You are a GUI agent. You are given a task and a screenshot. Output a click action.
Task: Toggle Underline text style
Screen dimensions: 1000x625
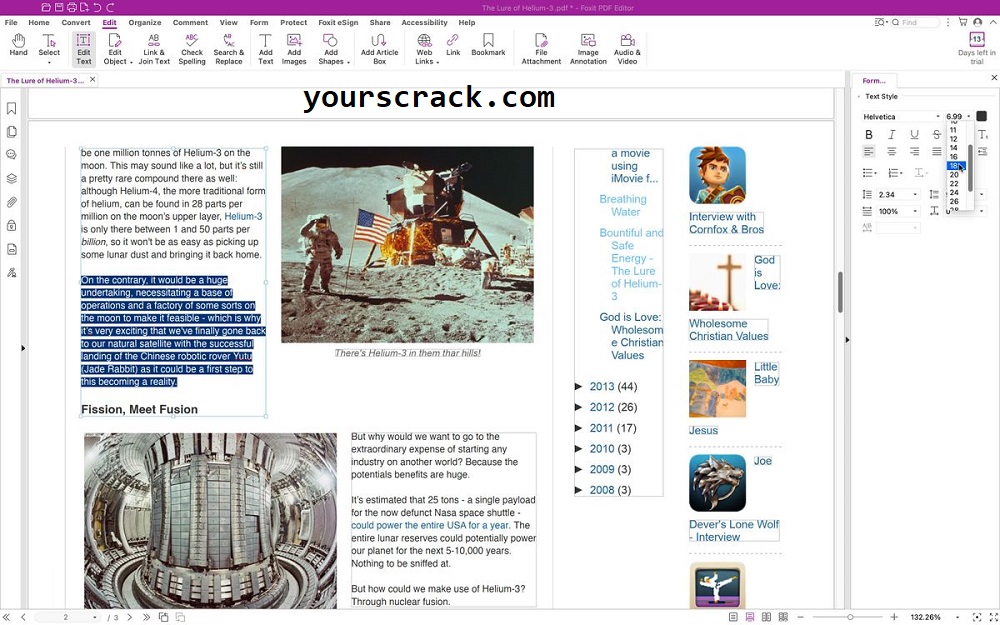915,135
